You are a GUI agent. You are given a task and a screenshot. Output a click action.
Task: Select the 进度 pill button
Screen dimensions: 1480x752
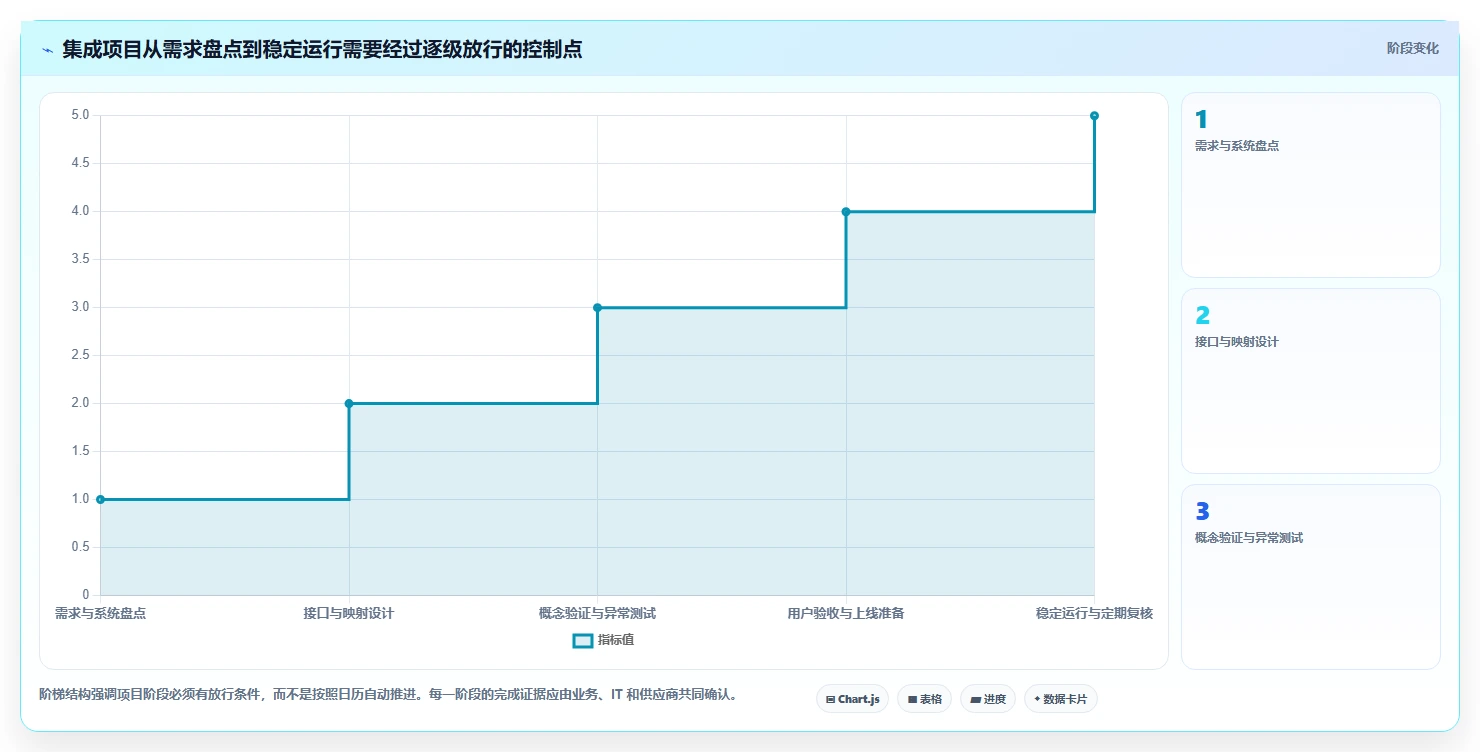click(988, 699)
